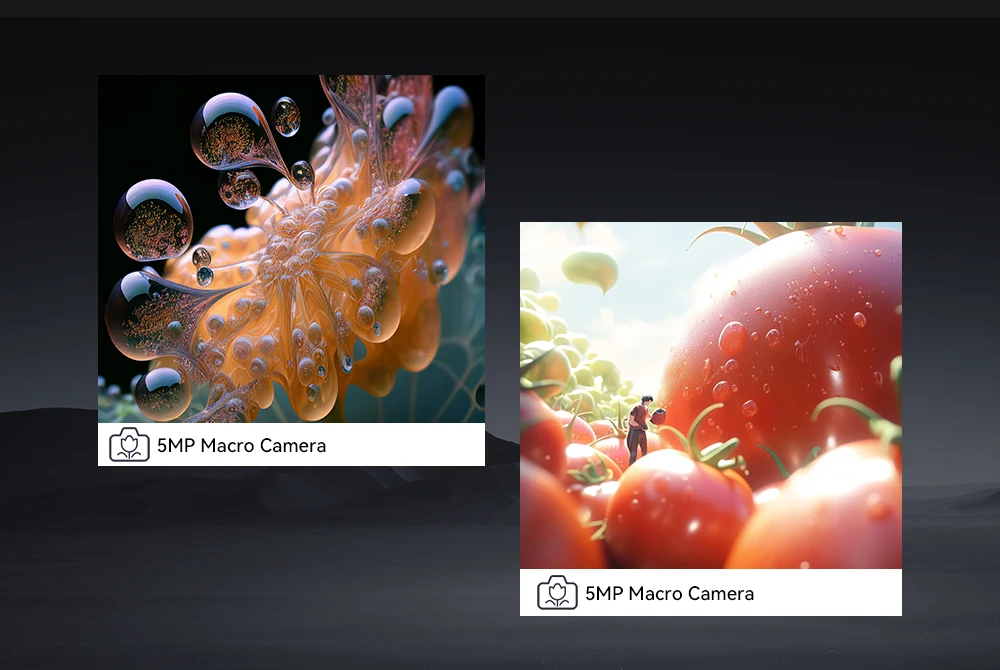Click the macro camera icon below the bubble photo
The width and height of the screenshot is (1000, 670).
click(129, 445)
